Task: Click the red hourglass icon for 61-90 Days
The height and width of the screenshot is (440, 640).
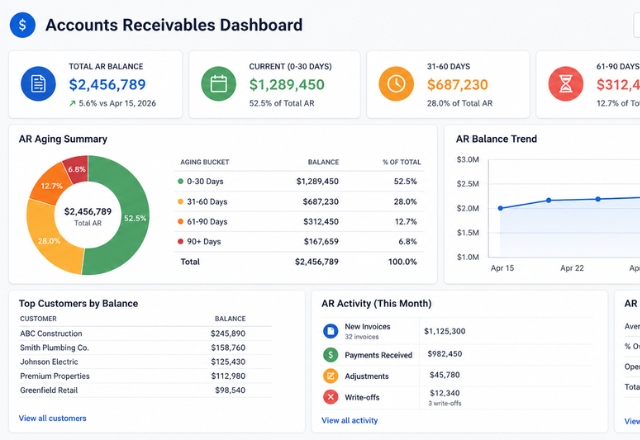Action: point(565,84)
